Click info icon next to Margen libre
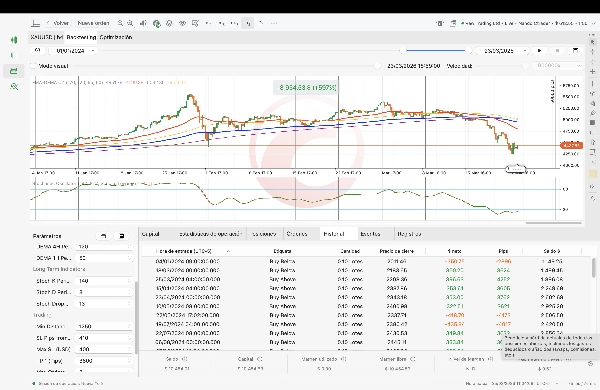Viewport: 600px width, 390px height. pos(412,359)
